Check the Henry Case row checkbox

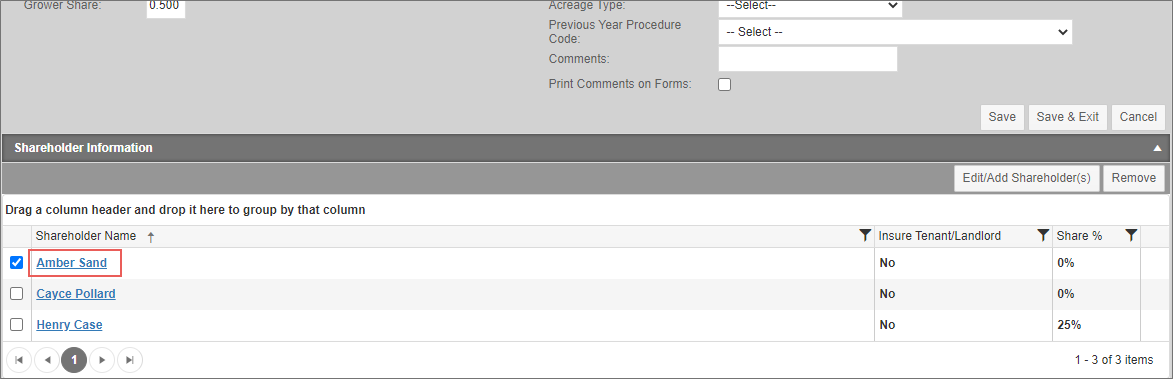tap(16, 324)
